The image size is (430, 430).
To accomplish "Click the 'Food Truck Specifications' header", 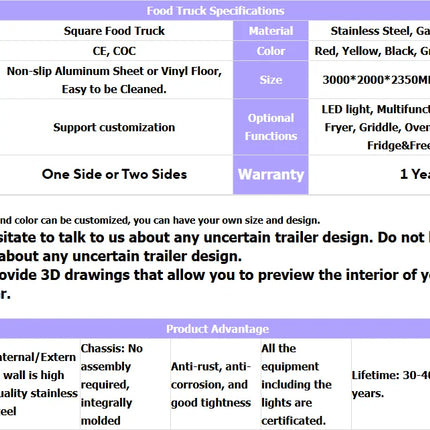I will pyautogui.click(x=215, y=10).
